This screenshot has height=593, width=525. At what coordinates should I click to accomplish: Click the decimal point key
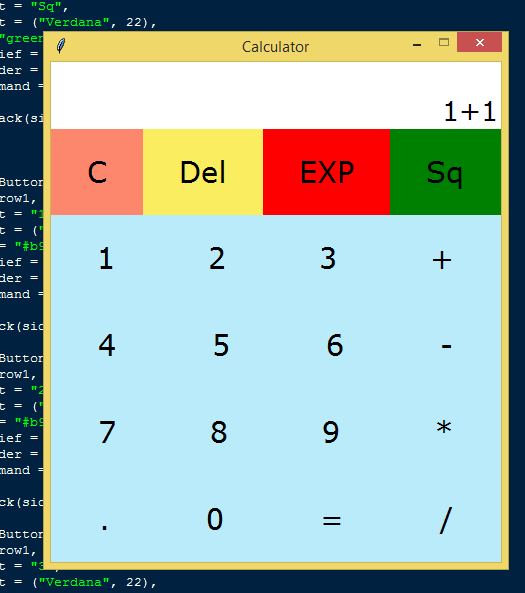[104, 519]
